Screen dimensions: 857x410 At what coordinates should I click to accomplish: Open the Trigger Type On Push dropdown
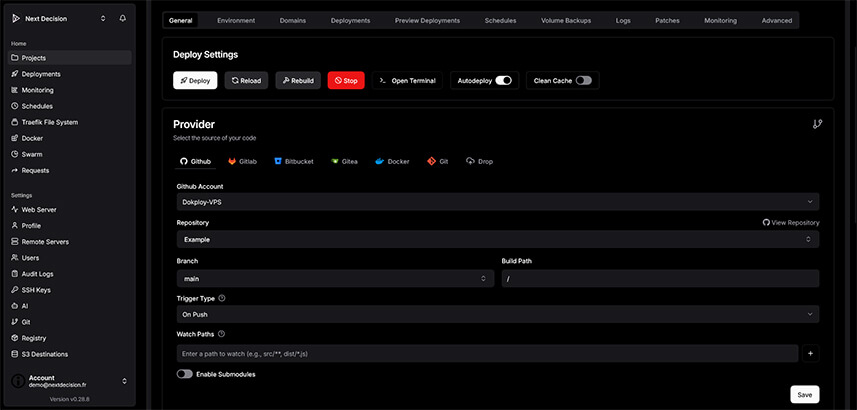pos(498,314)
